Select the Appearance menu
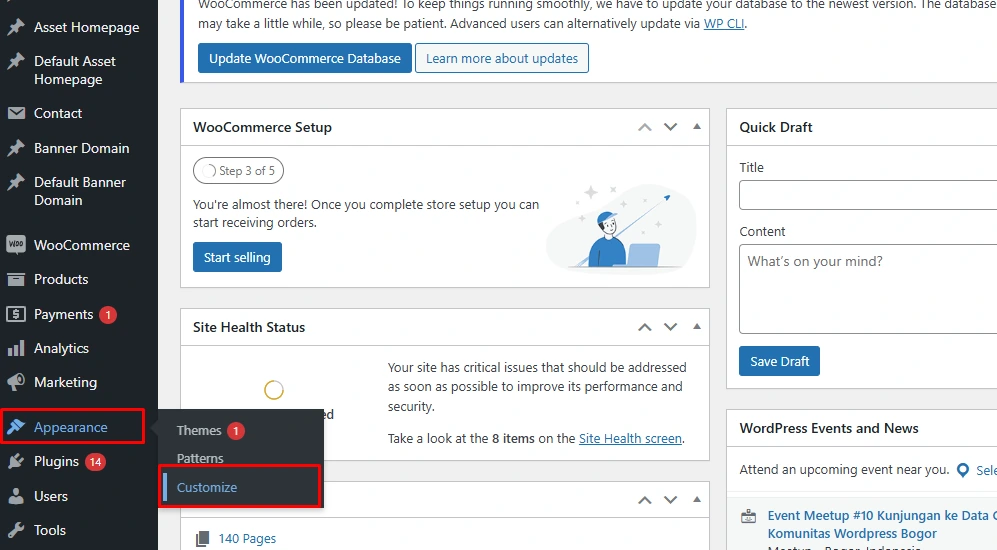 point(72,427)
